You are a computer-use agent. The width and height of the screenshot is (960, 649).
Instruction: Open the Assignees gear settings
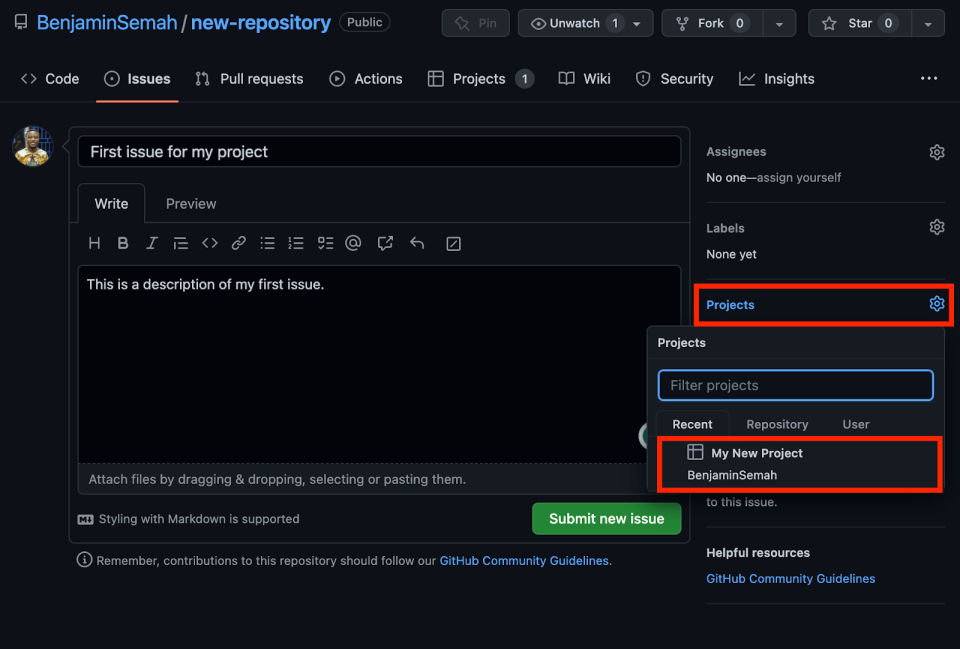937,152
